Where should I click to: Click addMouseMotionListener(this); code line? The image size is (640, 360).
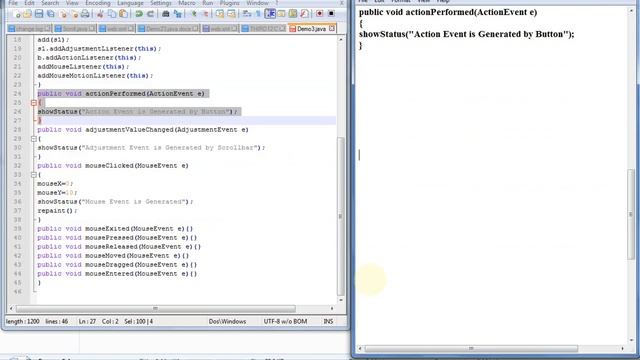click(95, 76)
